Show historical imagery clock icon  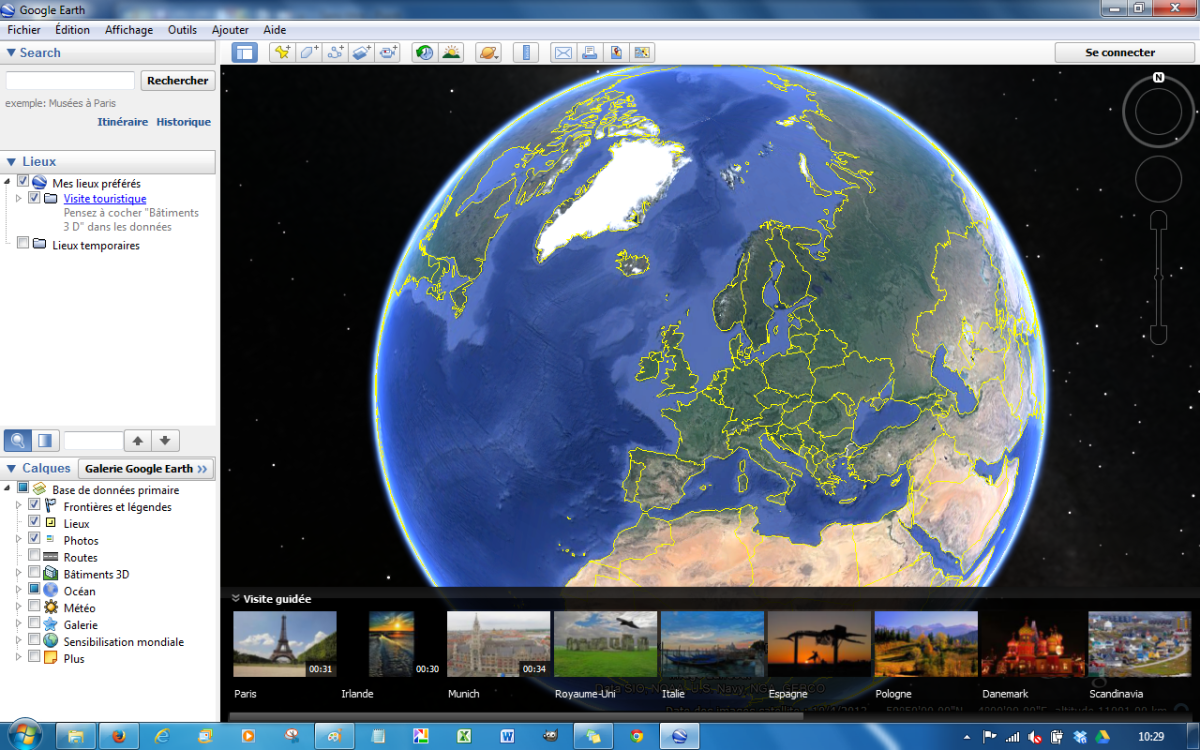click(424, 53)
